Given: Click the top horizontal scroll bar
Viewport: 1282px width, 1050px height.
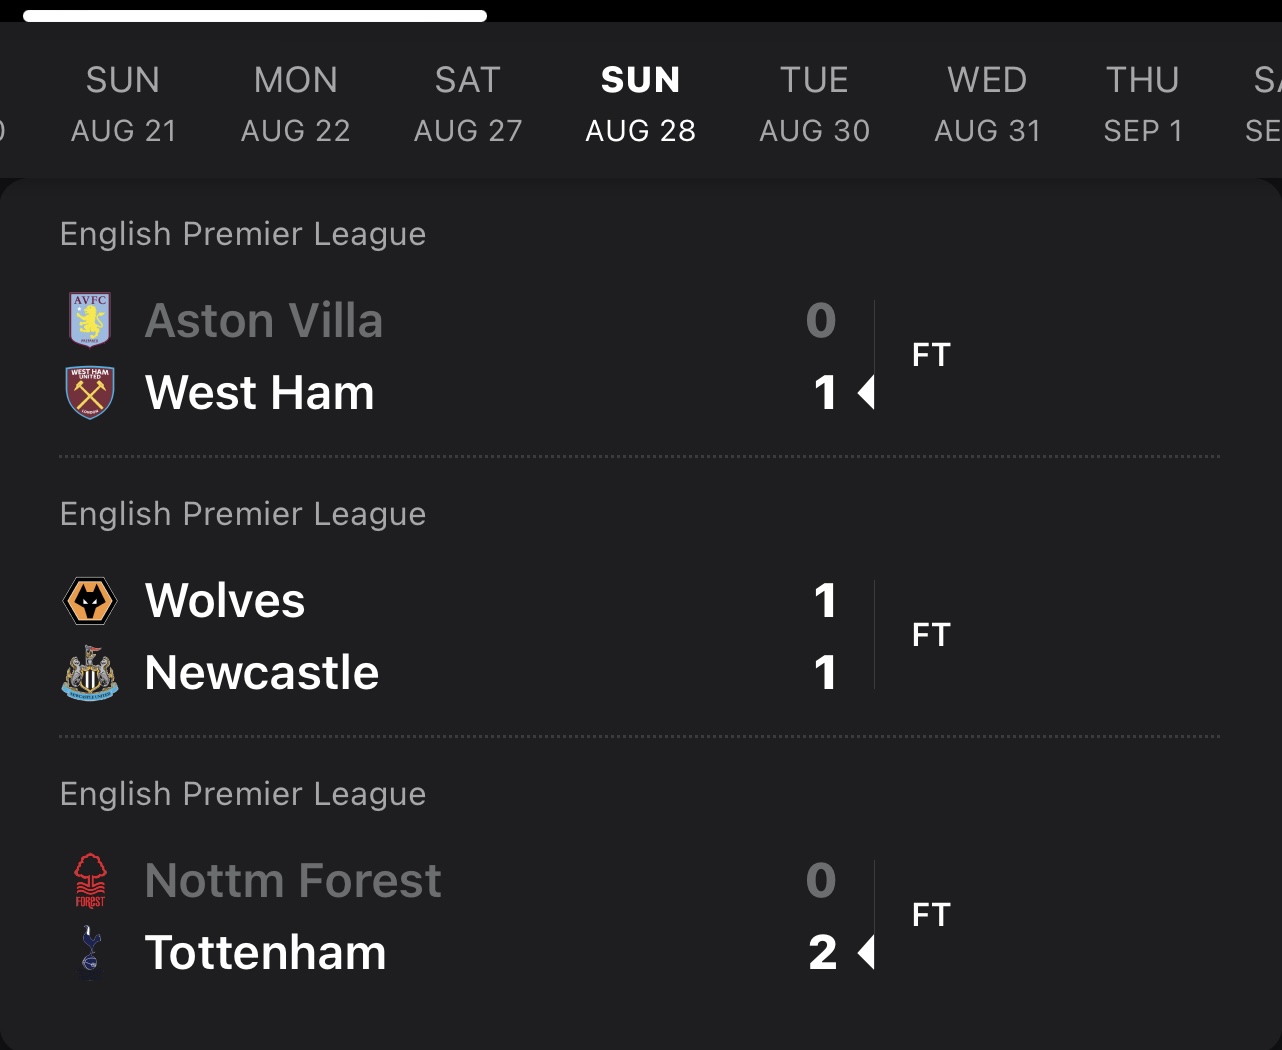Looking at the screenshot, I should [x=255, y=16].
